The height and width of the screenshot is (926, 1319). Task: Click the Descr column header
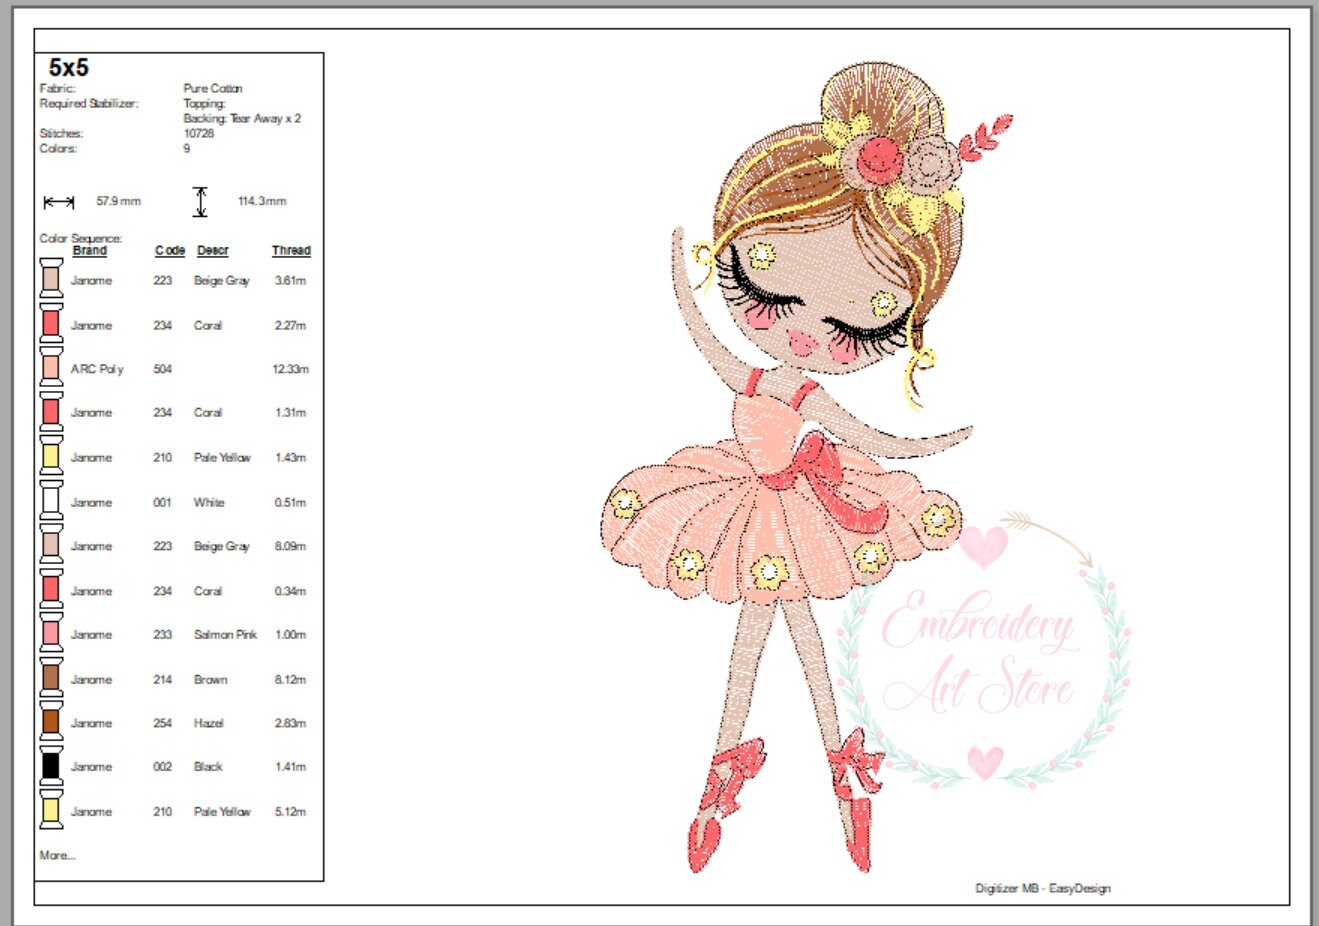coord(213,251)
